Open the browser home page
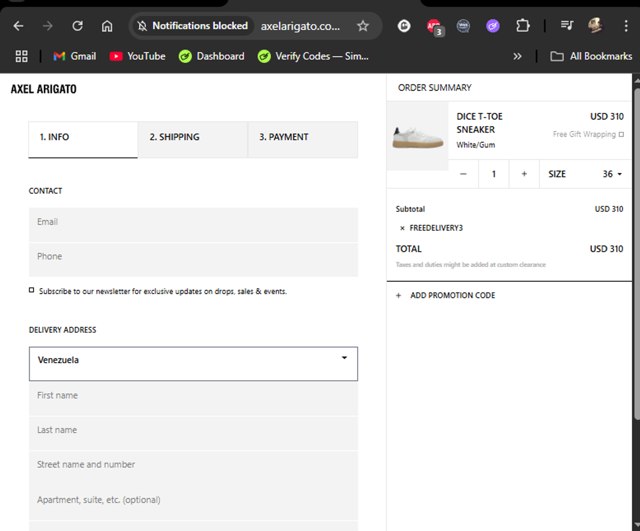Screen dimensions: 640x531 coord(107,26)
